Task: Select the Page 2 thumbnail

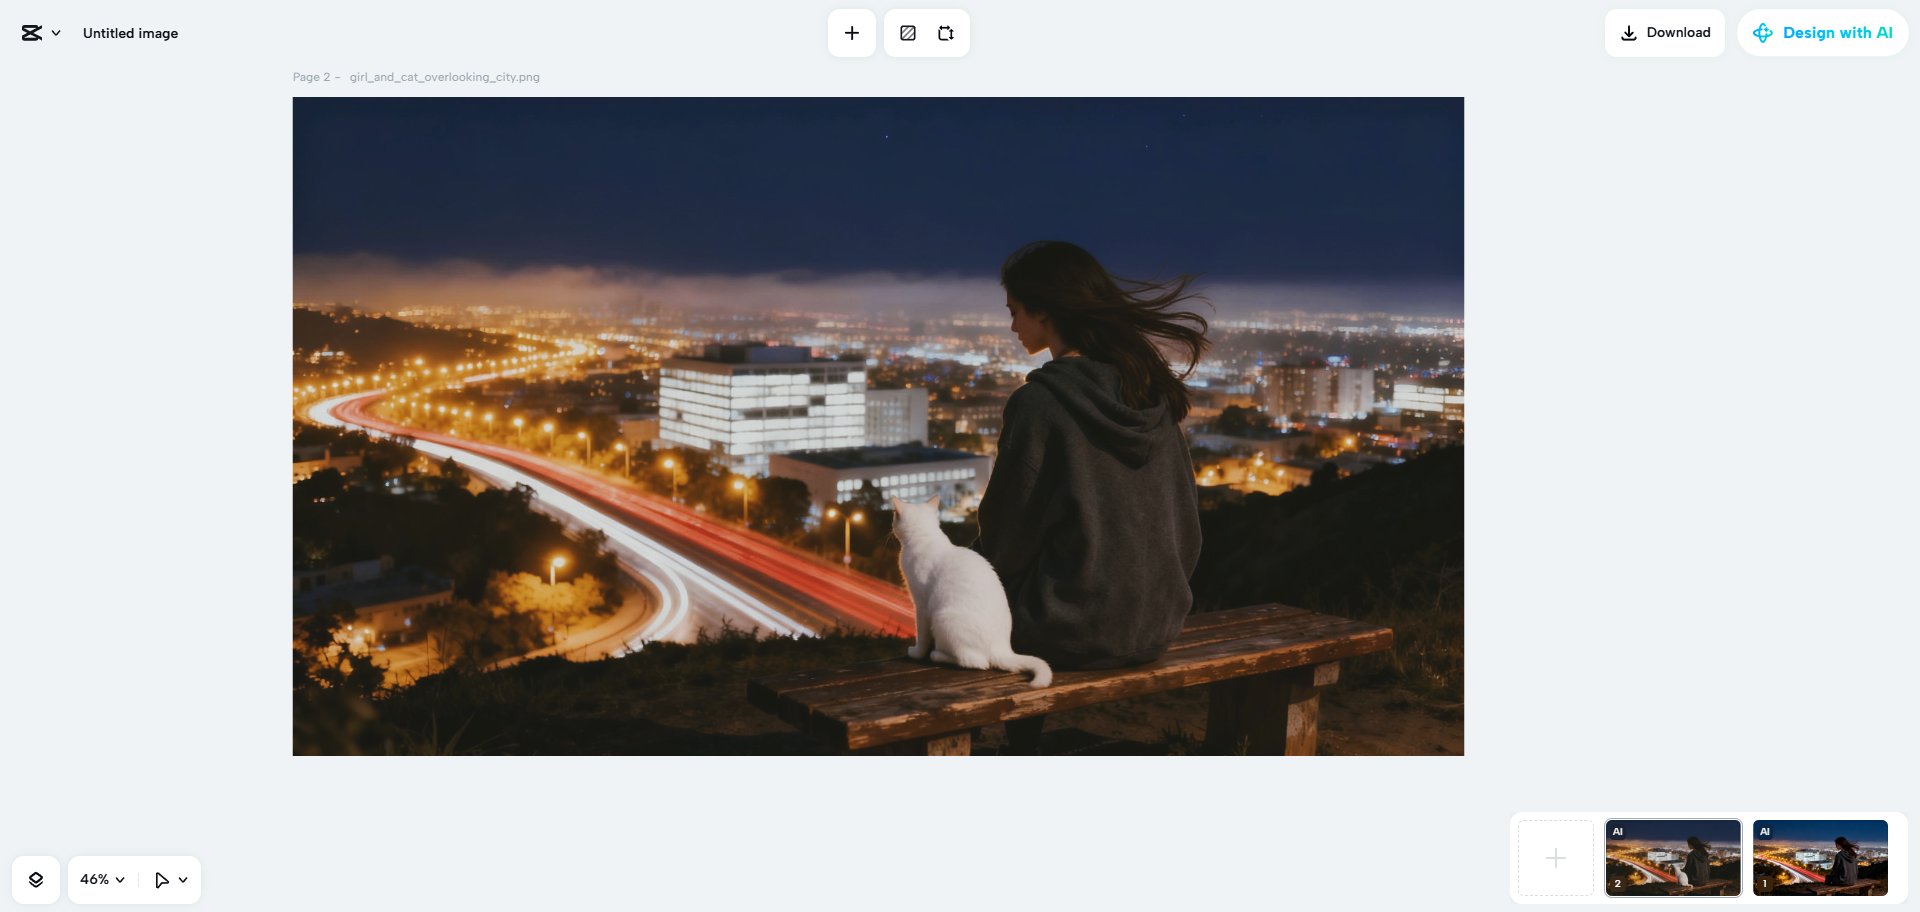Action: tap(1672, 857)
